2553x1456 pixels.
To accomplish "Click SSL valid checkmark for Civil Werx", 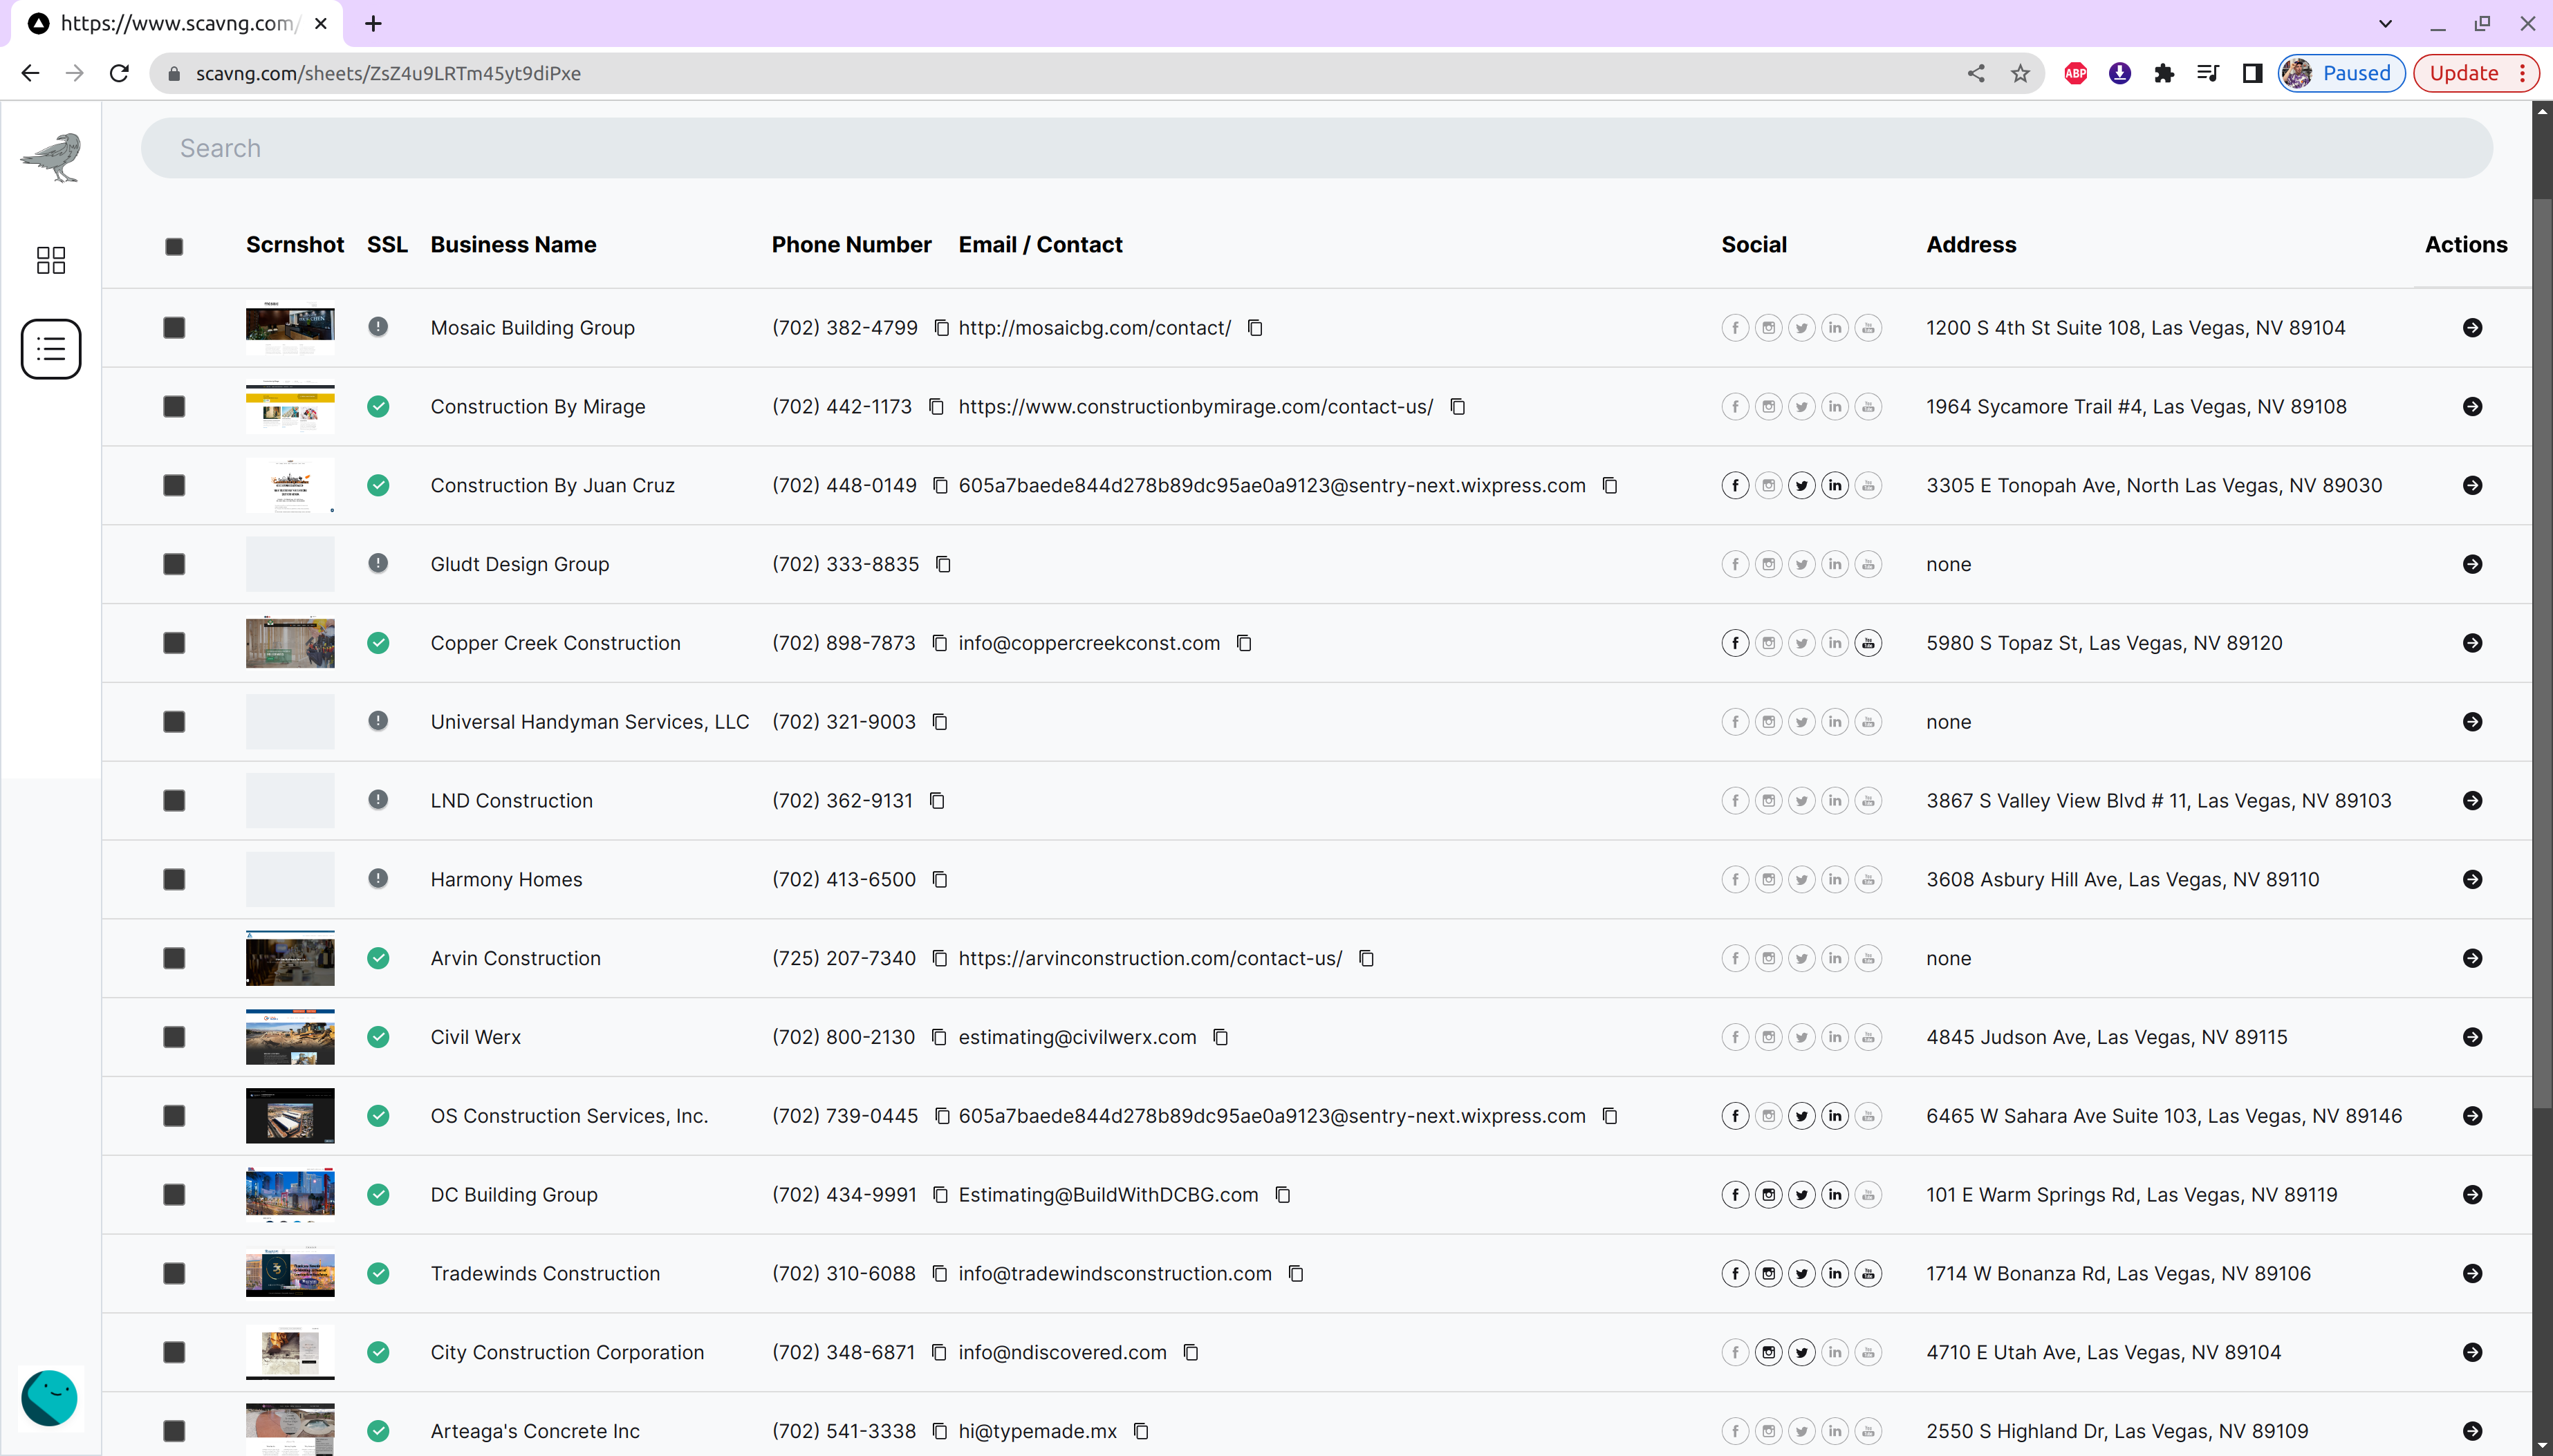I will tap(378, 1037).
